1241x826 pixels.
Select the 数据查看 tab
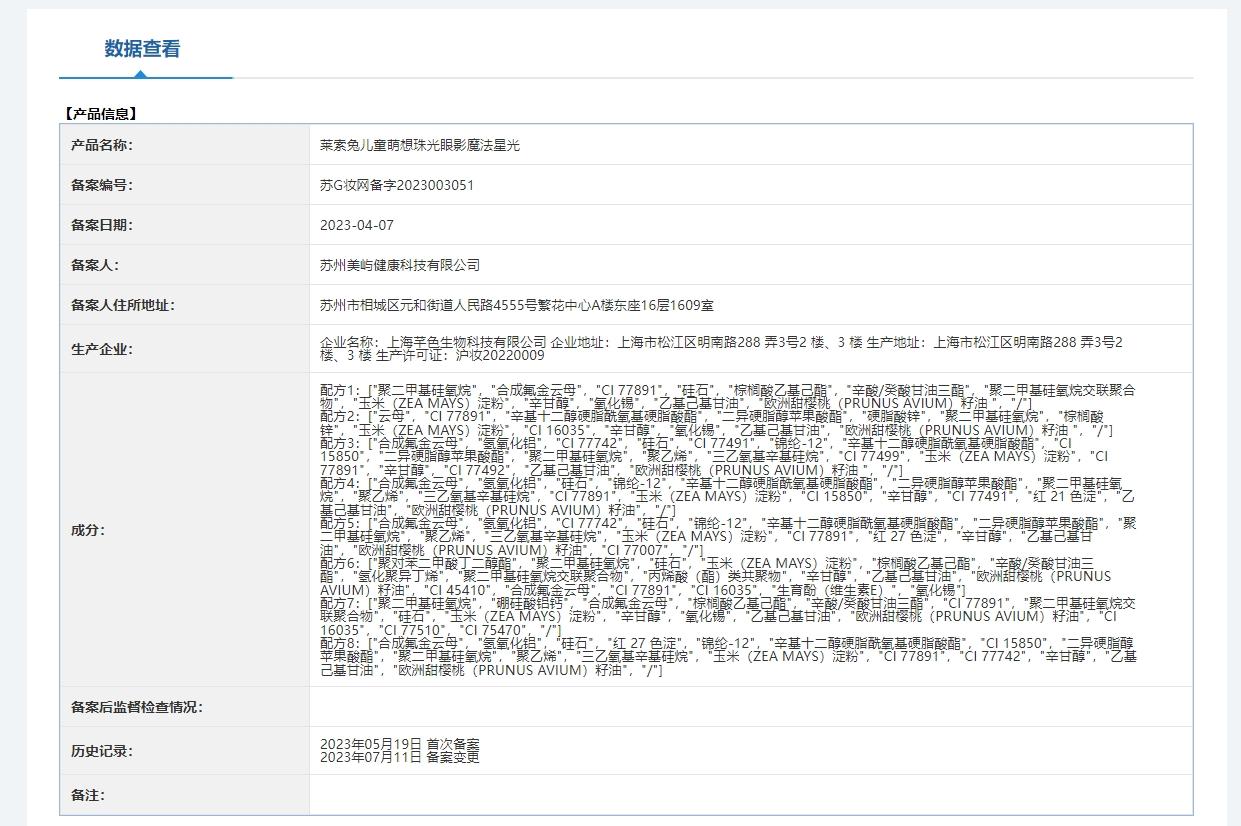tap(142, 49)
